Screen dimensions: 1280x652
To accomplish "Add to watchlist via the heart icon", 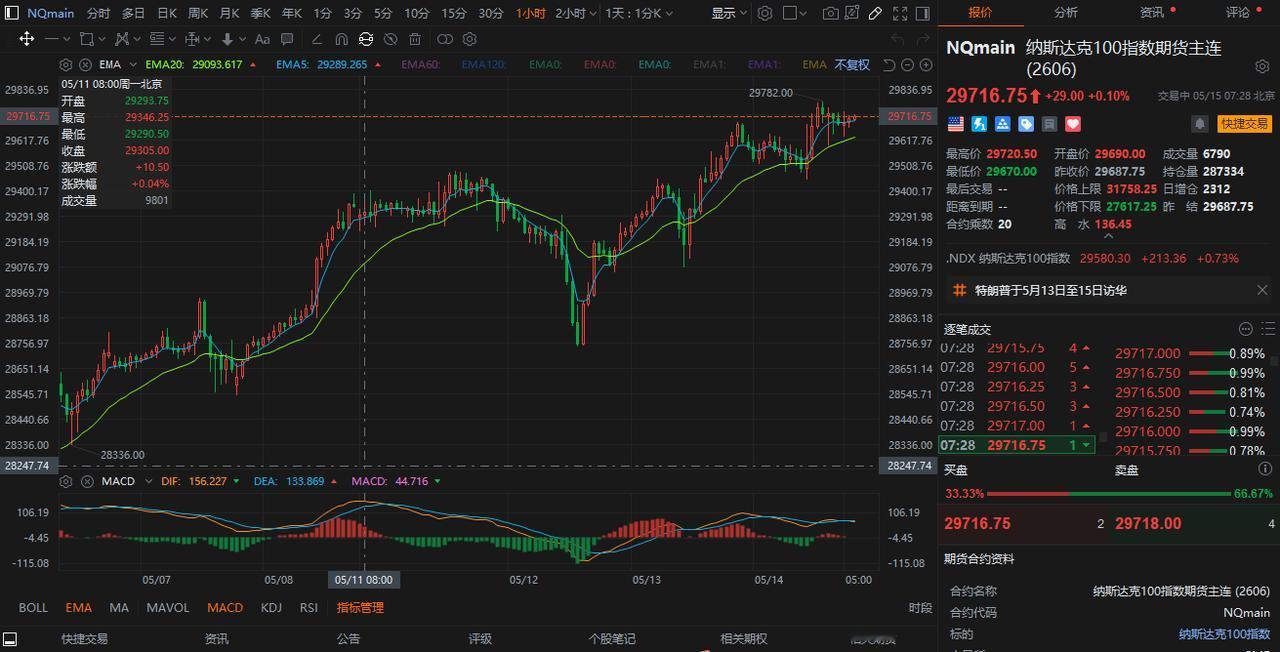I will [x=1073, y=124].
